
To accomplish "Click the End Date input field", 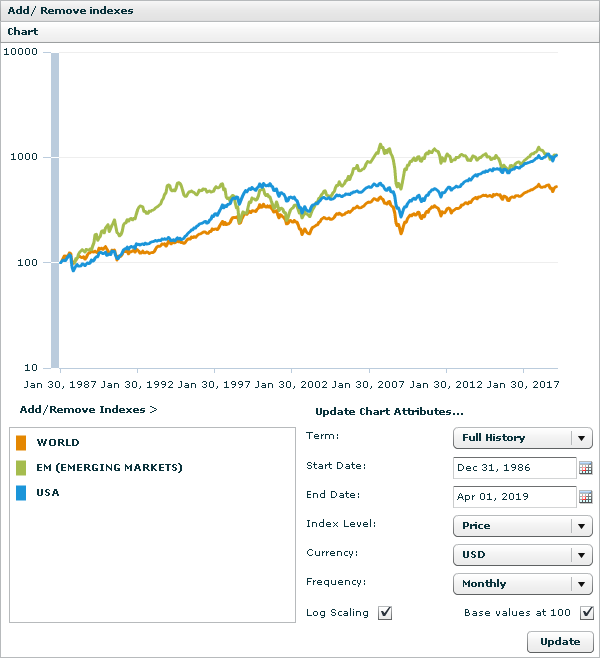I will point(514,497).
